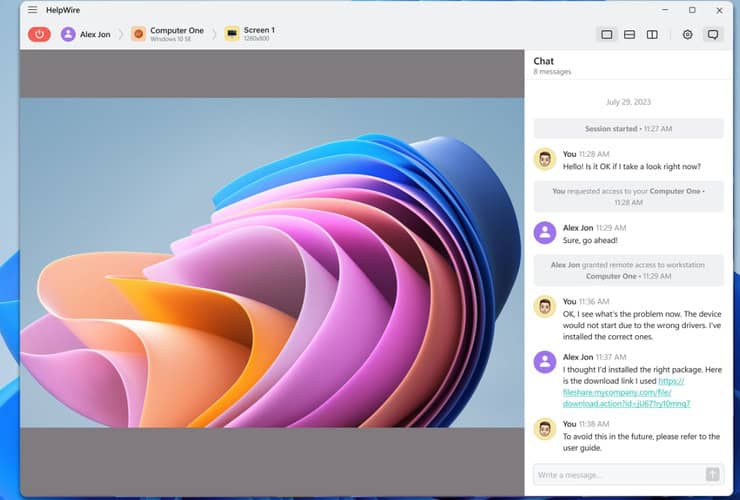This screenshot has height=500, width=740.
Task: Select the Screen 1 breadcrumb
Action: click(x=250, y=34)
